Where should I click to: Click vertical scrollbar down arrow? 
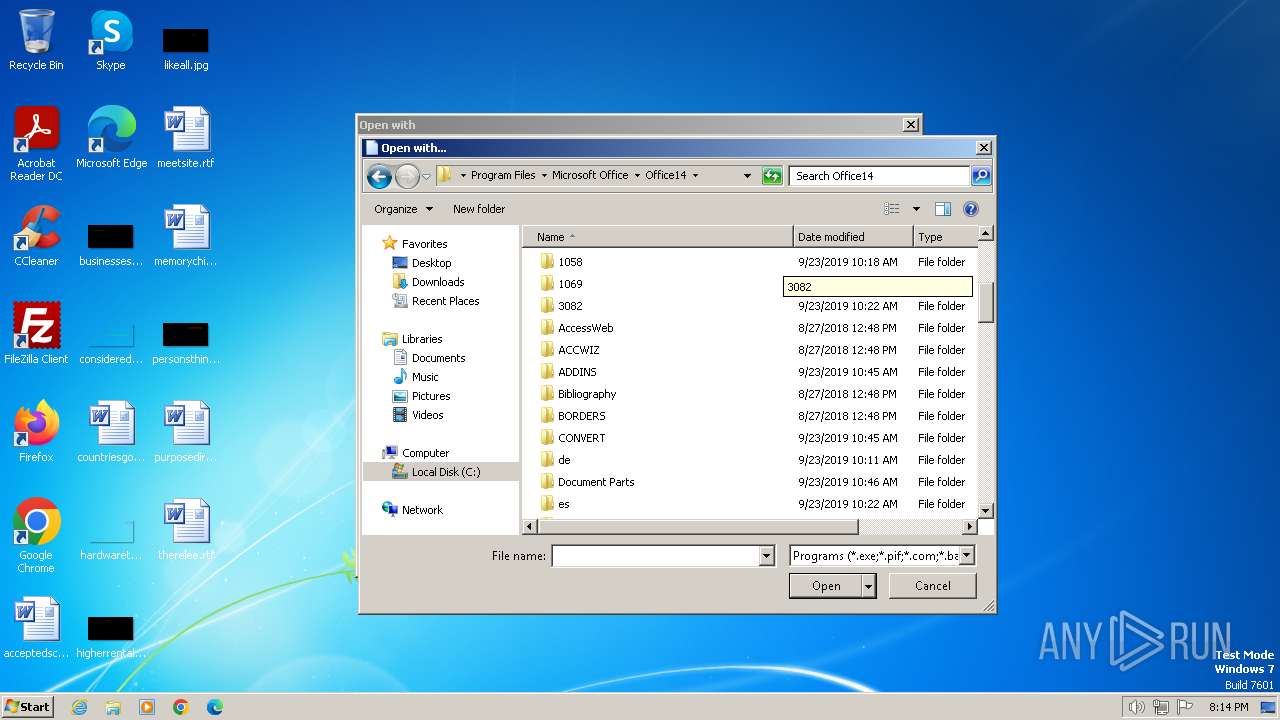click(985, 510)
